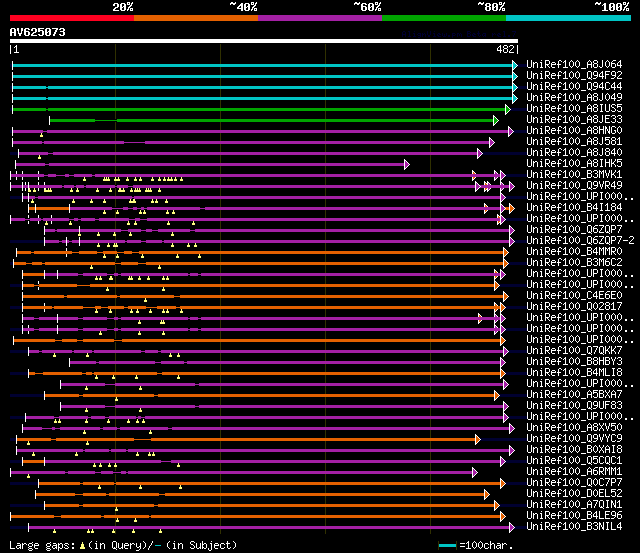
Task: Click the yellow query gap legend marker
Action: [x=82, y=546]
